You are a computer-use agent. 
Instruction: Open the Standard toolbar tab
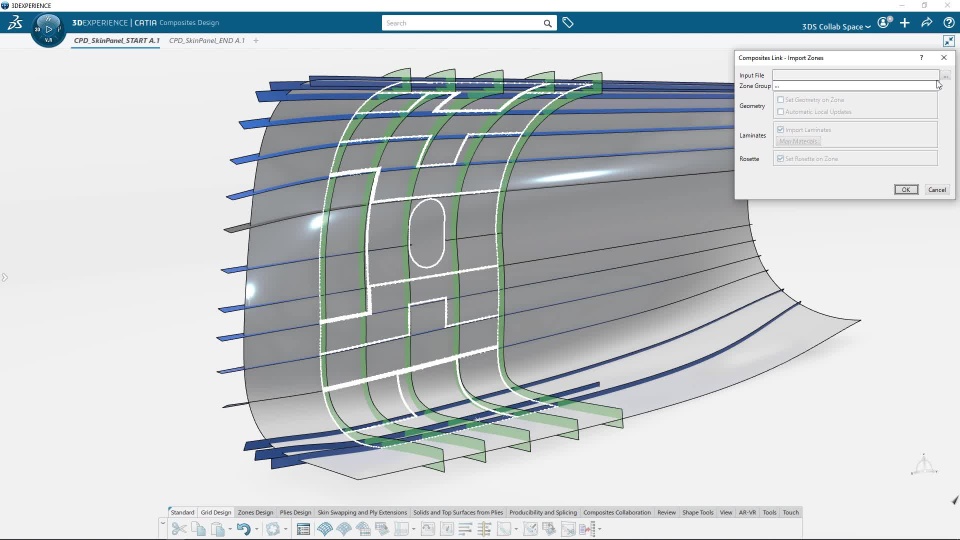point(182,512)
